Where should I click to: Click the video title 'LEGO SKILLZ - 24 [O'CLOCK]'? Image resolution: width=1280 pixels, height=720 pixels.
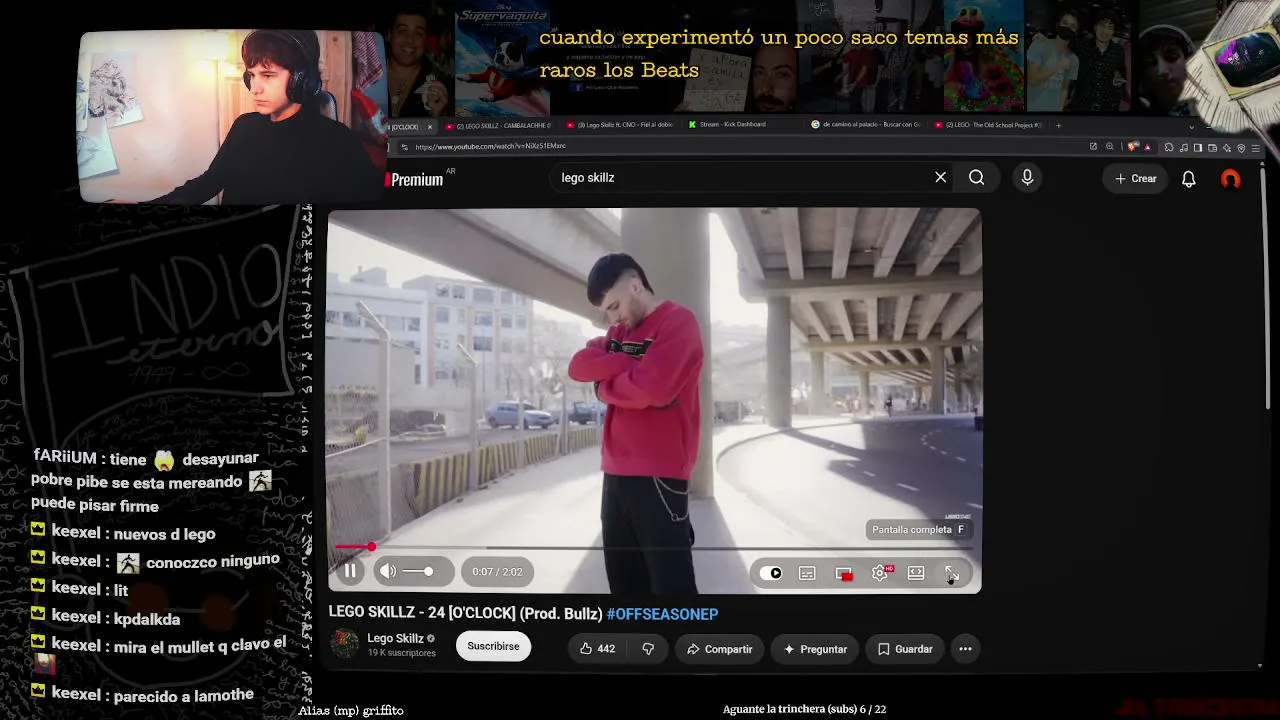pyautogui.click(x=465, y=614)
